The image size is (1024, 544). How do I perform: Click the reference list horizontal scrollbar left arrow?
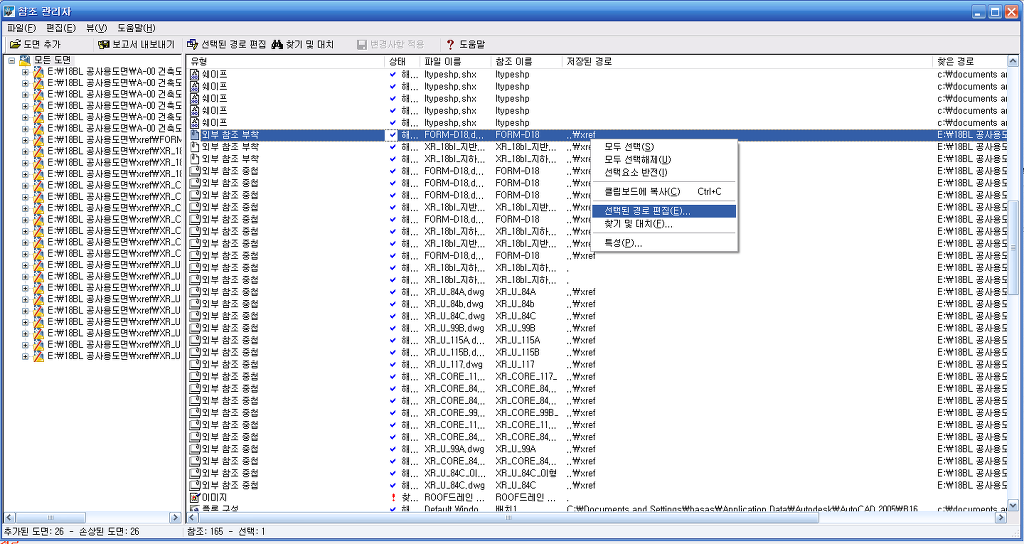pyautogui.click(x=193, y=518)
